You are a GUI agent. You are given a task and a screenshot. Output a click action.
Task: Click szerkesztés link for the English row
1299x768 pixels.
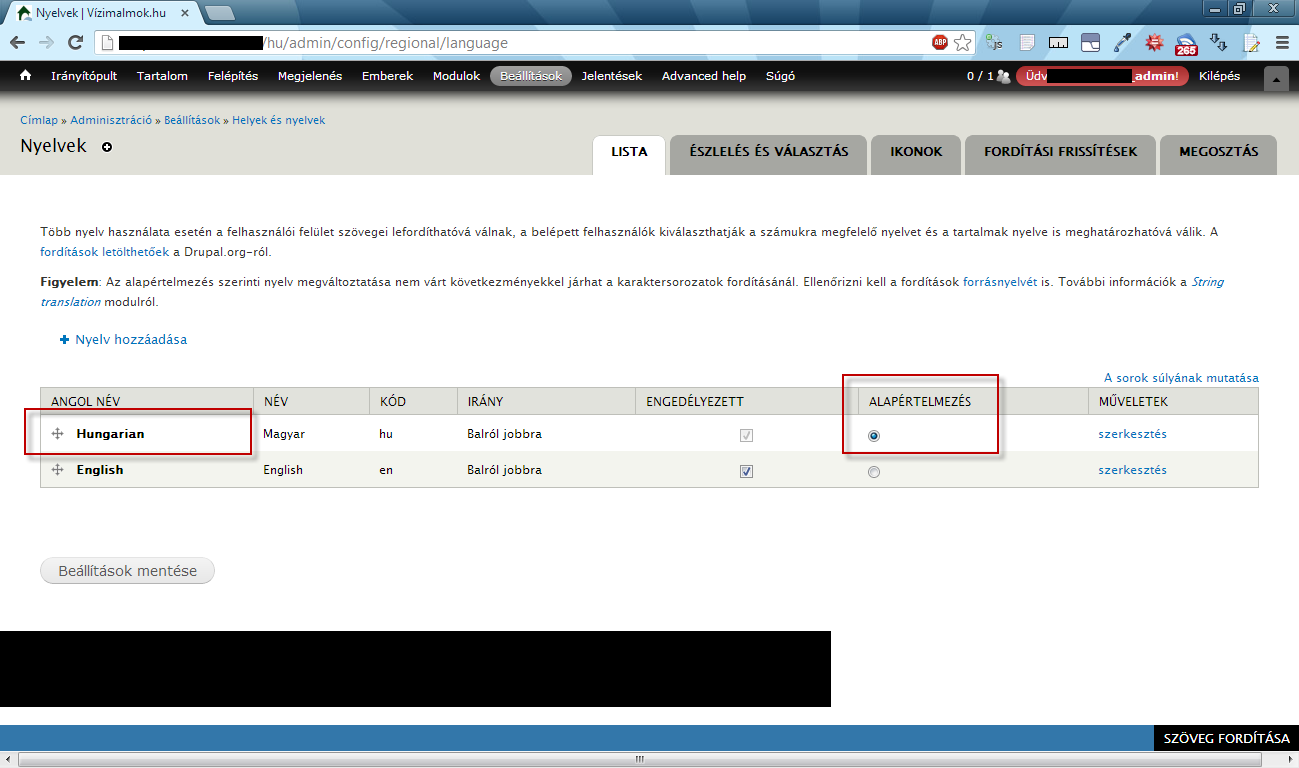tap(1132, 470)
